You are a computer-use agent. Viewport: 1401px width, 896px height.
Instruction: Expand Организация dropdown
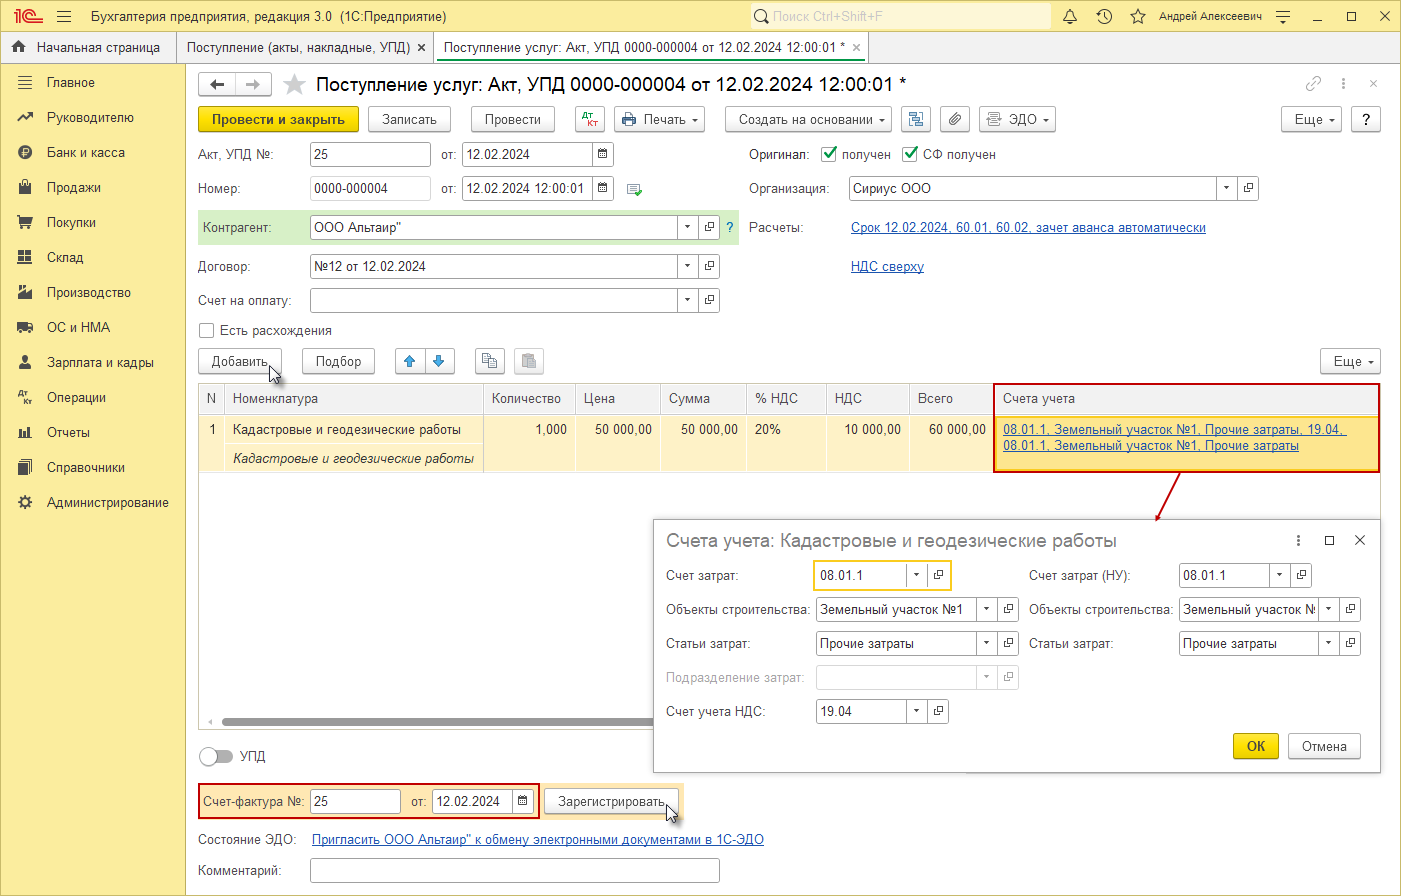[1226, 188]
